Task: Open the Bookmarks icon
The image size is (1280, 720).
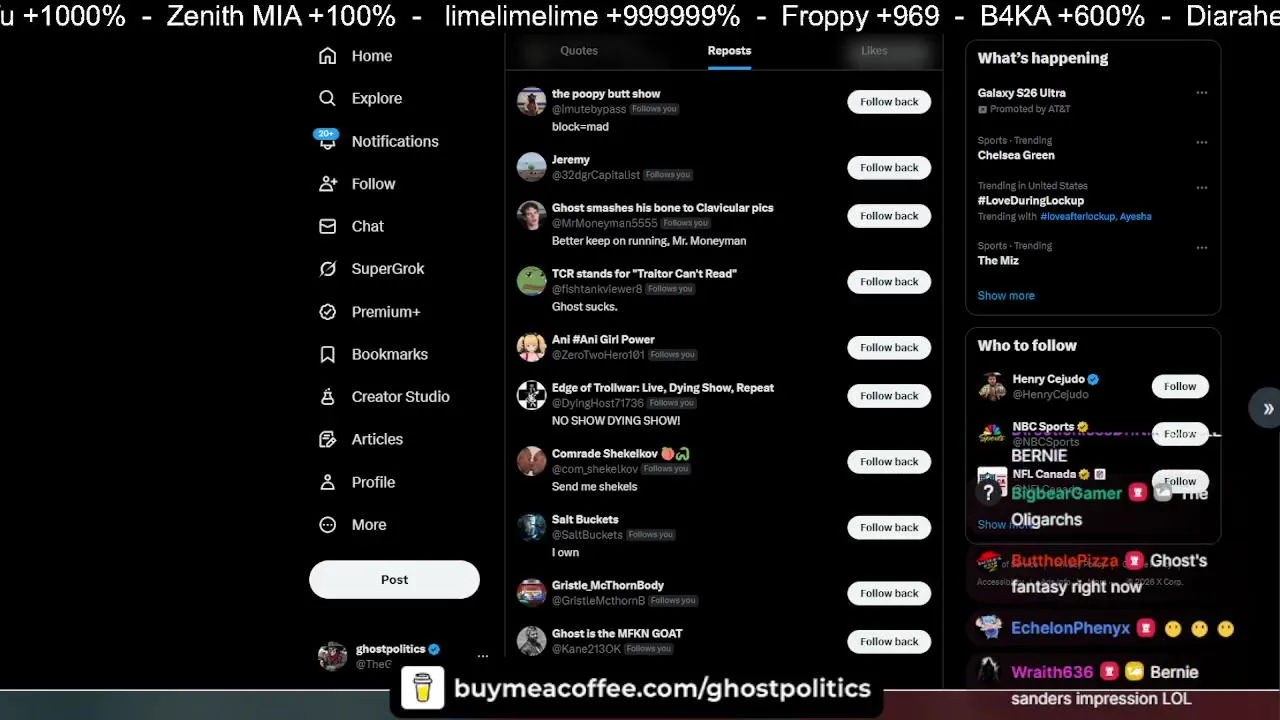Action: (x=327, y=354)
